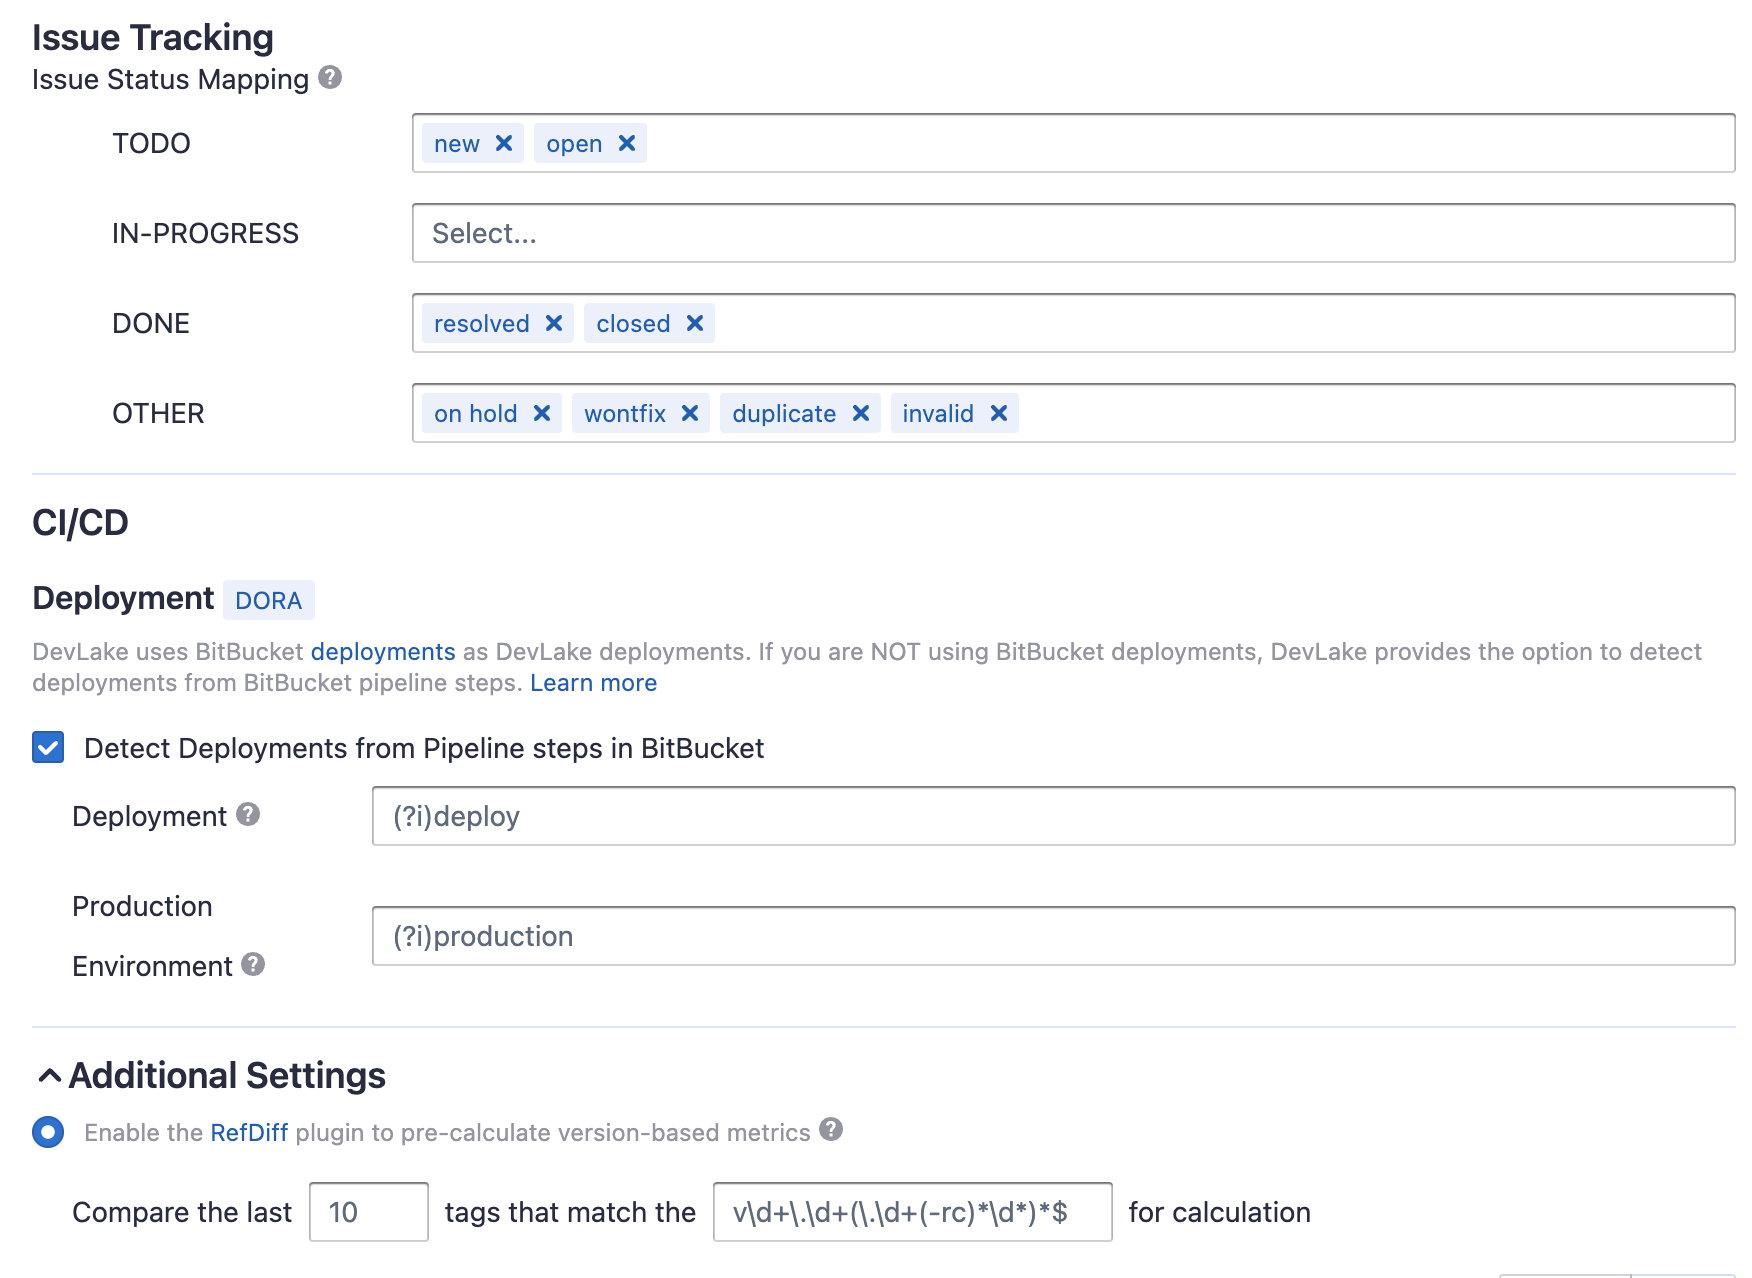Uncheck Detect Deployments from Pipeline steps
Viewport: 1752px width, 1278px height.
coord(48,748)
